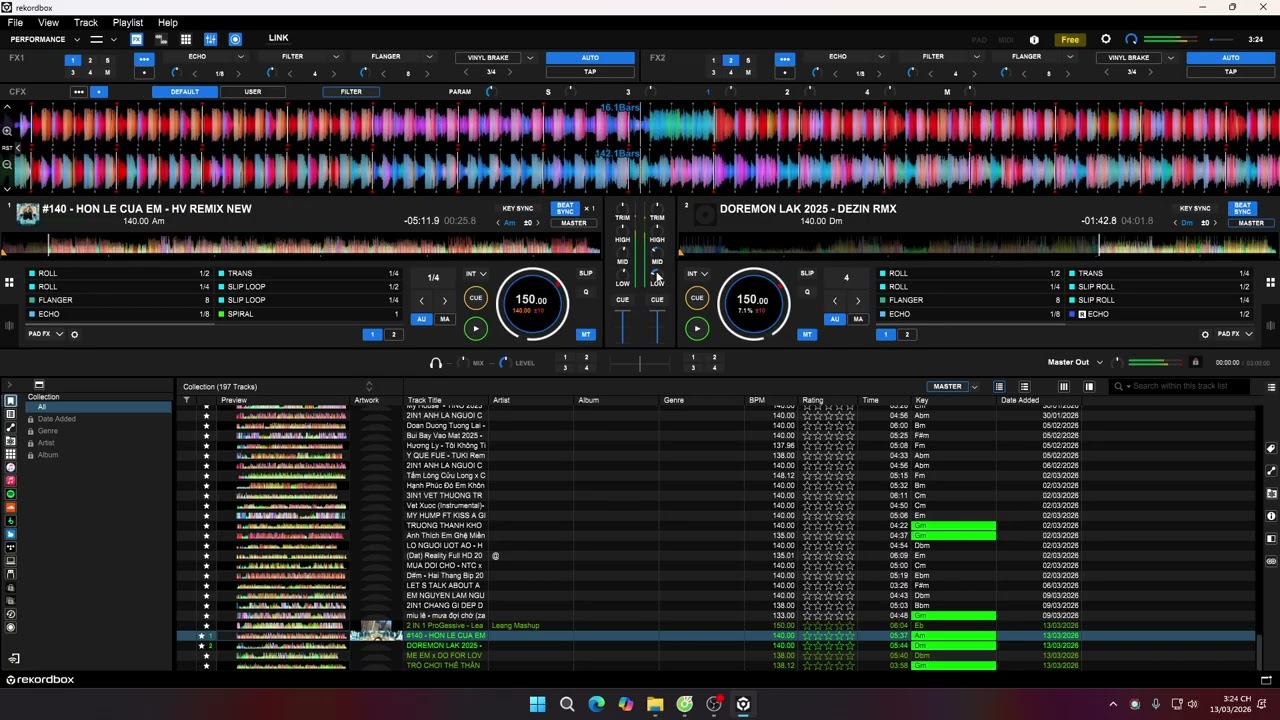Toggle the mixer panel icon in toolbar
The width and height of the screenshot is (1280, 720).
pyautogui.click(x=211, y=39)
